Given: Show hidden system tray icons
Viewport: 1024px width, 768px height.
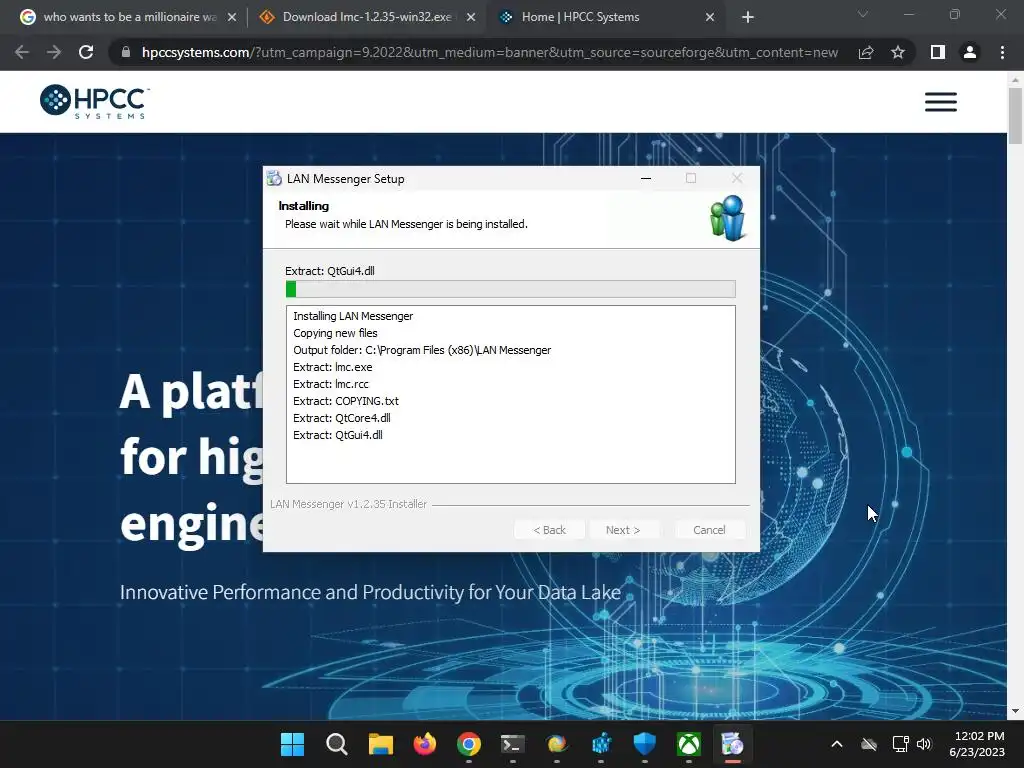Looking at the screenshot, I should pyautogui.click(x=837, y=744).
